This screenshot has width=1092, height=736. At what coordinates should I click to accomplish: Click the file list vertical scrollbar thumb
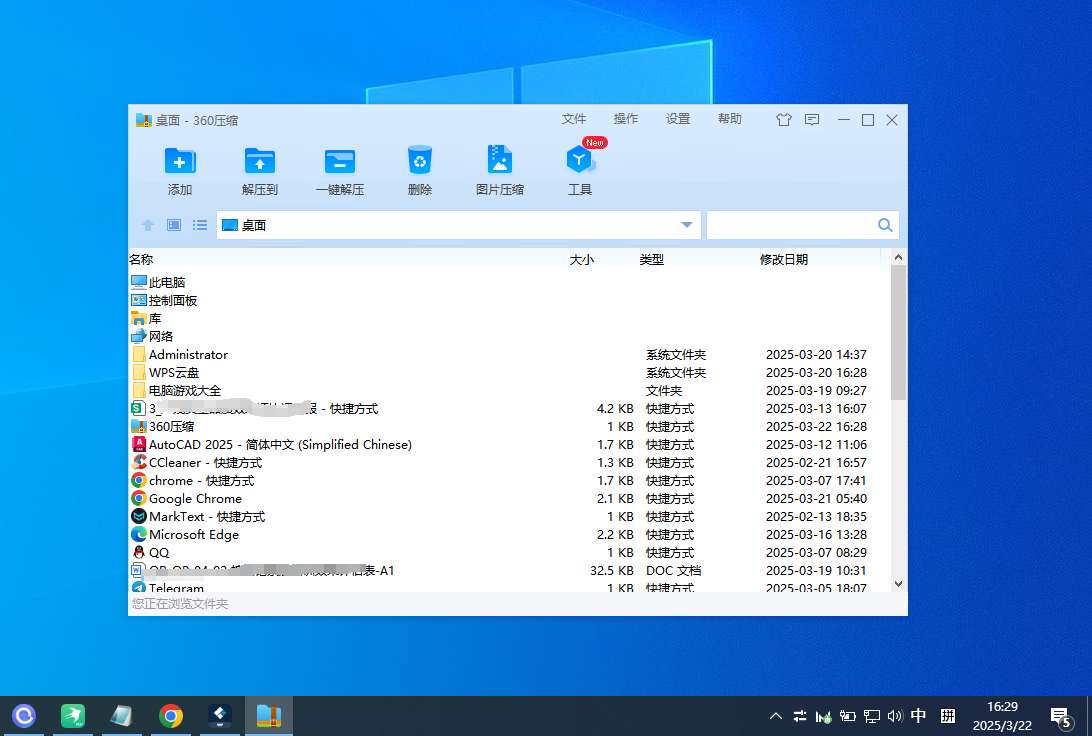[x=898, y=333]
